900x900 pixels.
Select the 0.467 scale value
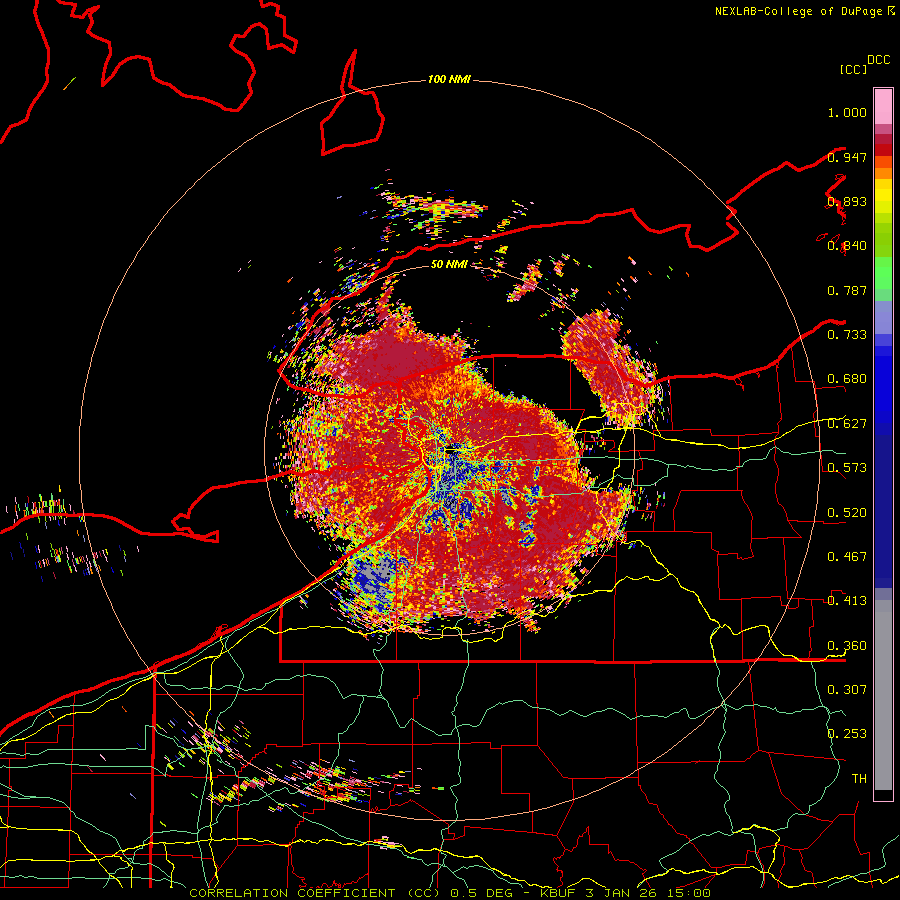click(x=847, y=556)
